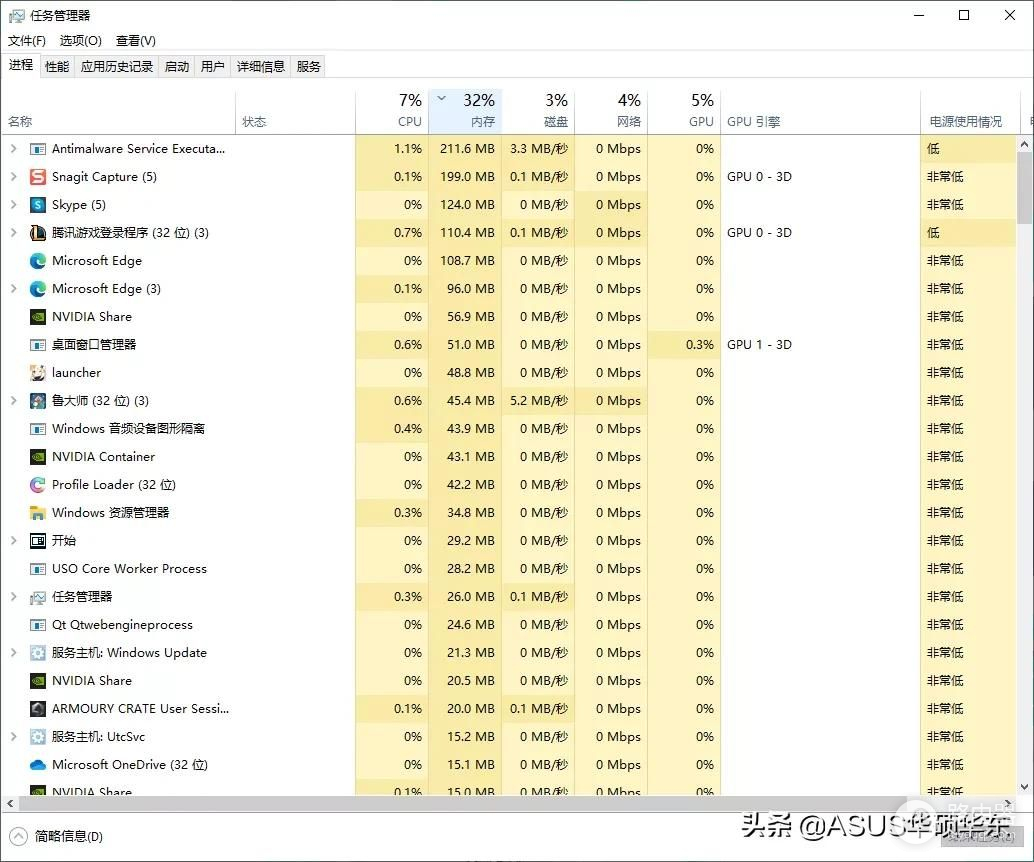Click the Microsoft Edge icon without expander
The image size is (1034, 862).
(38, 261)
